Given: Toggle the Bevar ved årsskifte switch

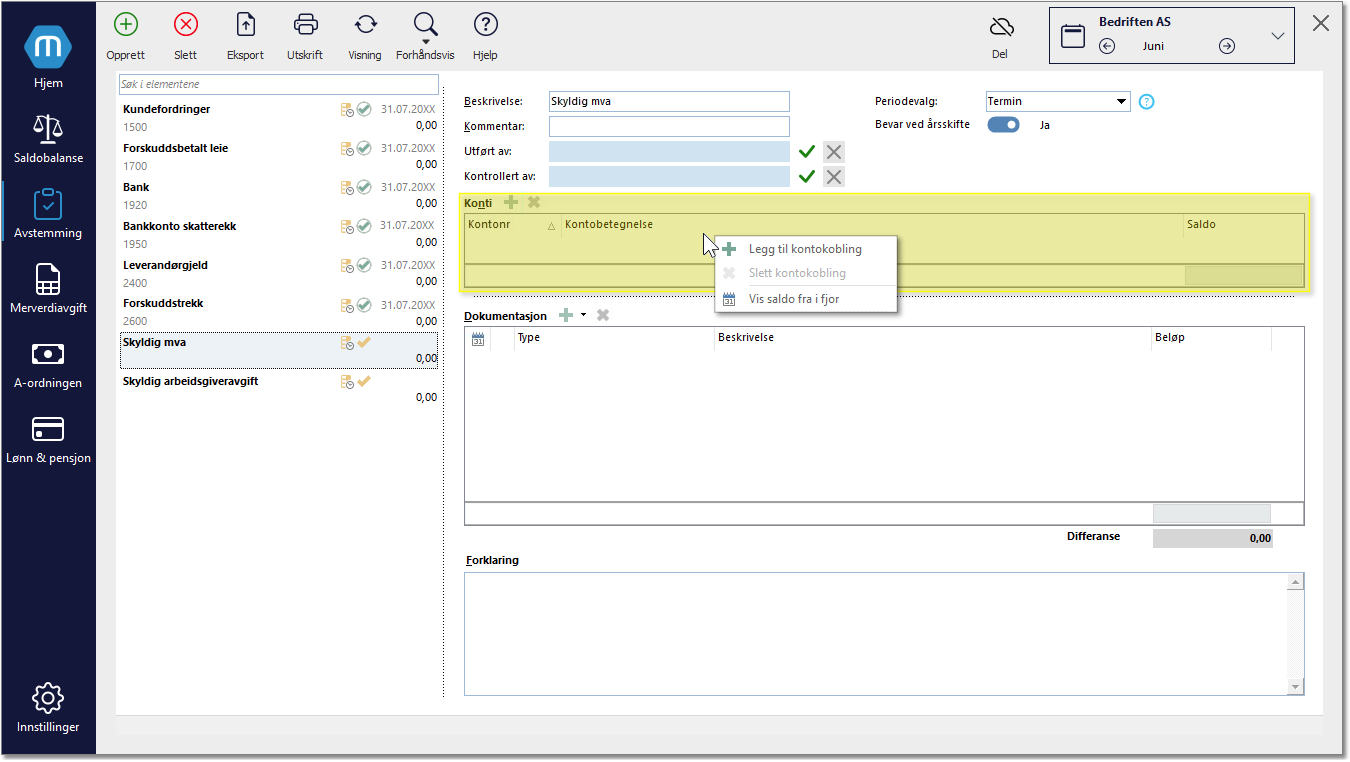Looking at the screenshot, I should pyautogui.click(x=1003, y=125).
